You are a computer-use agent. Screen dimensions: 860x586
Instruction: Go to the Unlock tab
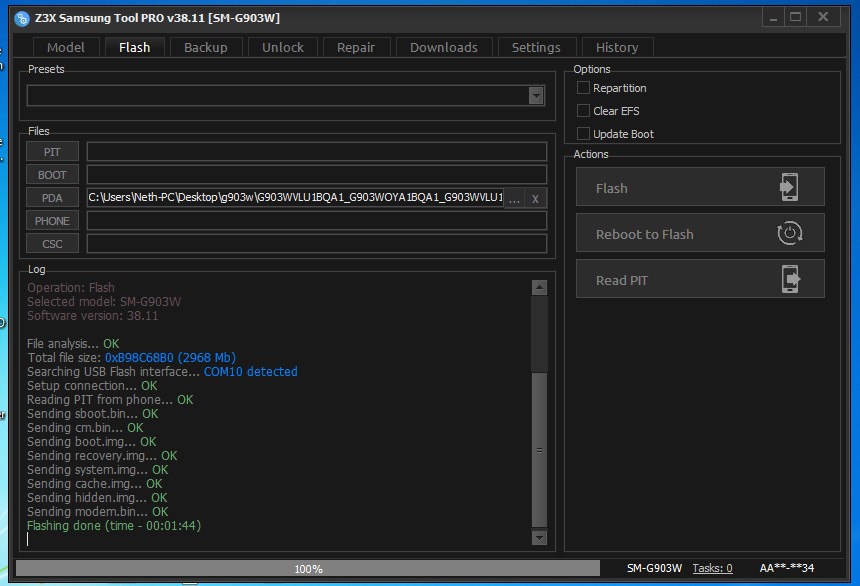[x=282, y=47]
